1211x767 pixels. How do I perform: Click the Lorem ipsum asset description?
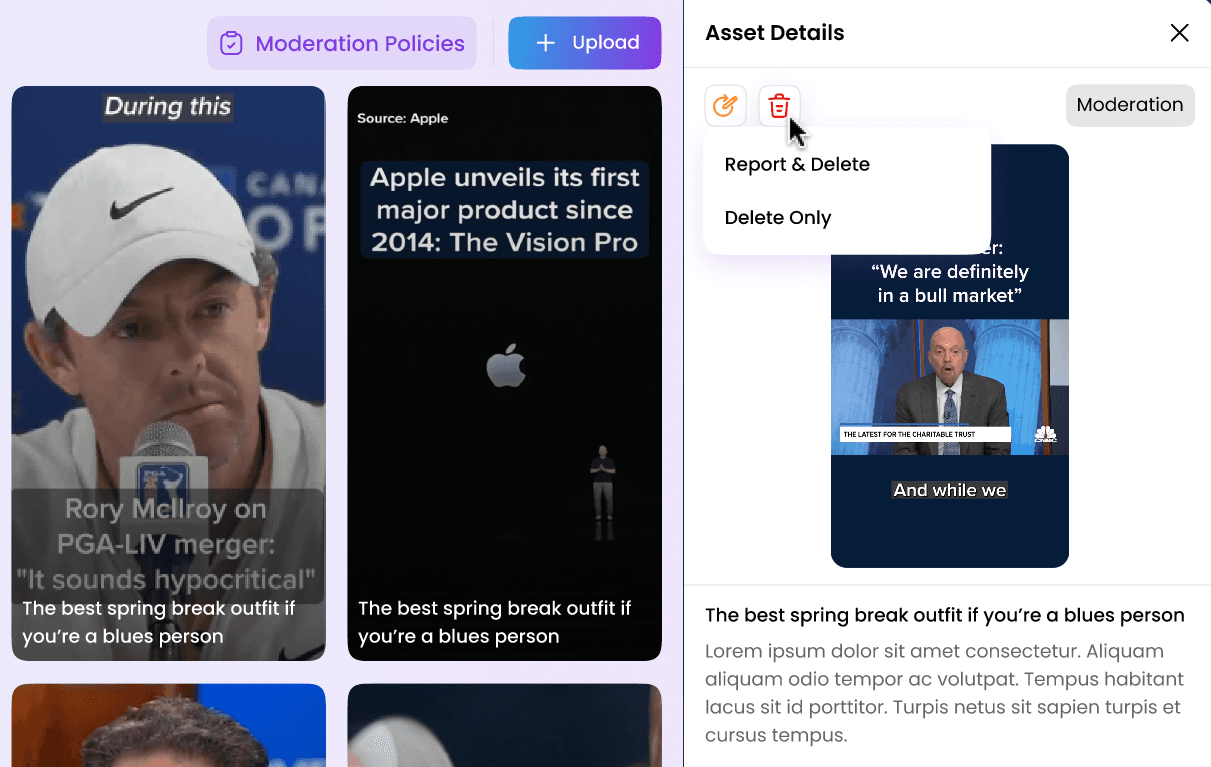point(945,693)
